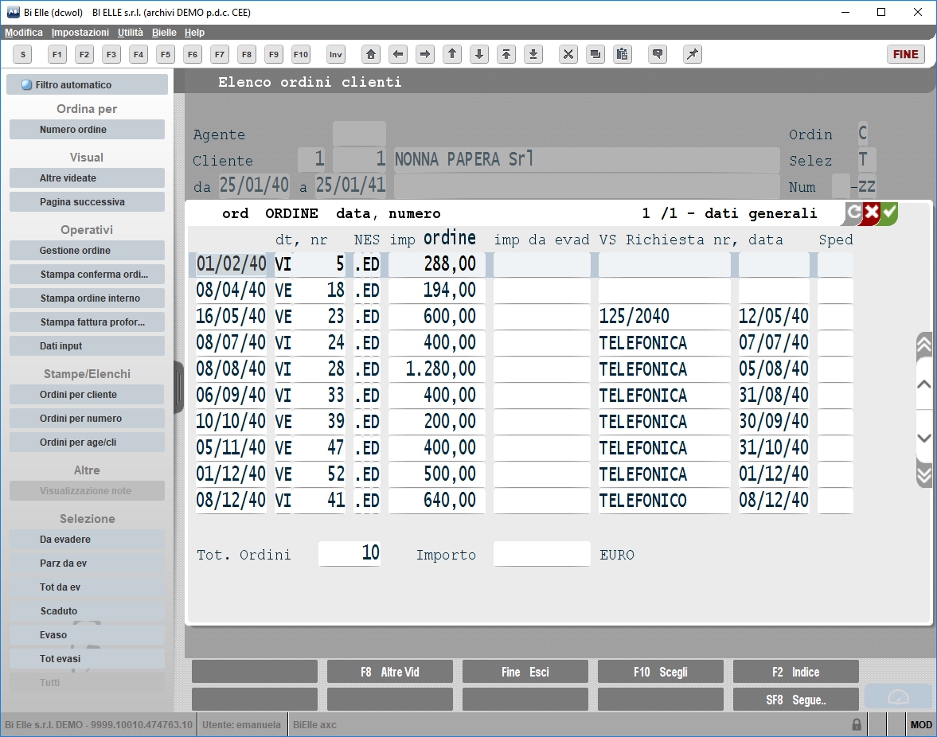This screenshot has height=737, width=937.
Task: Click the pin toolbar icon
Action: [692, 54]
